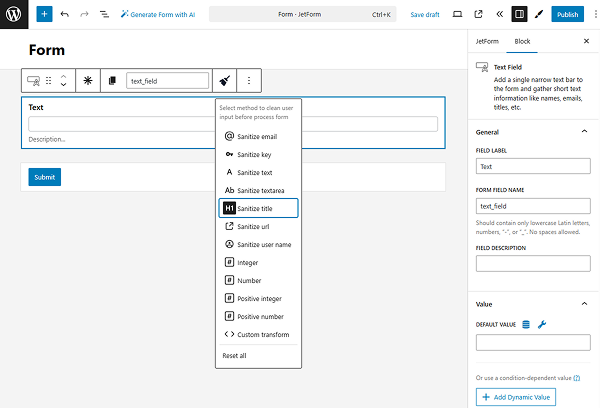Click the sanitize broom icon in block toolbar
This screenshot has height=408, width=600.
coord(225,80)
